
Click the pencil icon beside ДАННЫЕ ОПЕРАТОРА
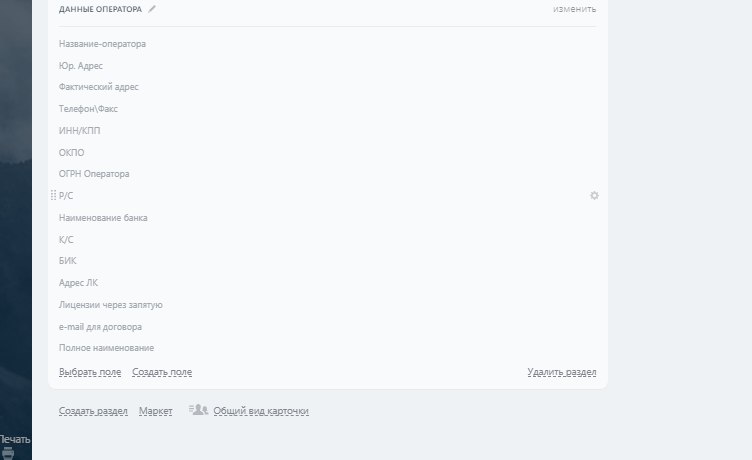153,9
